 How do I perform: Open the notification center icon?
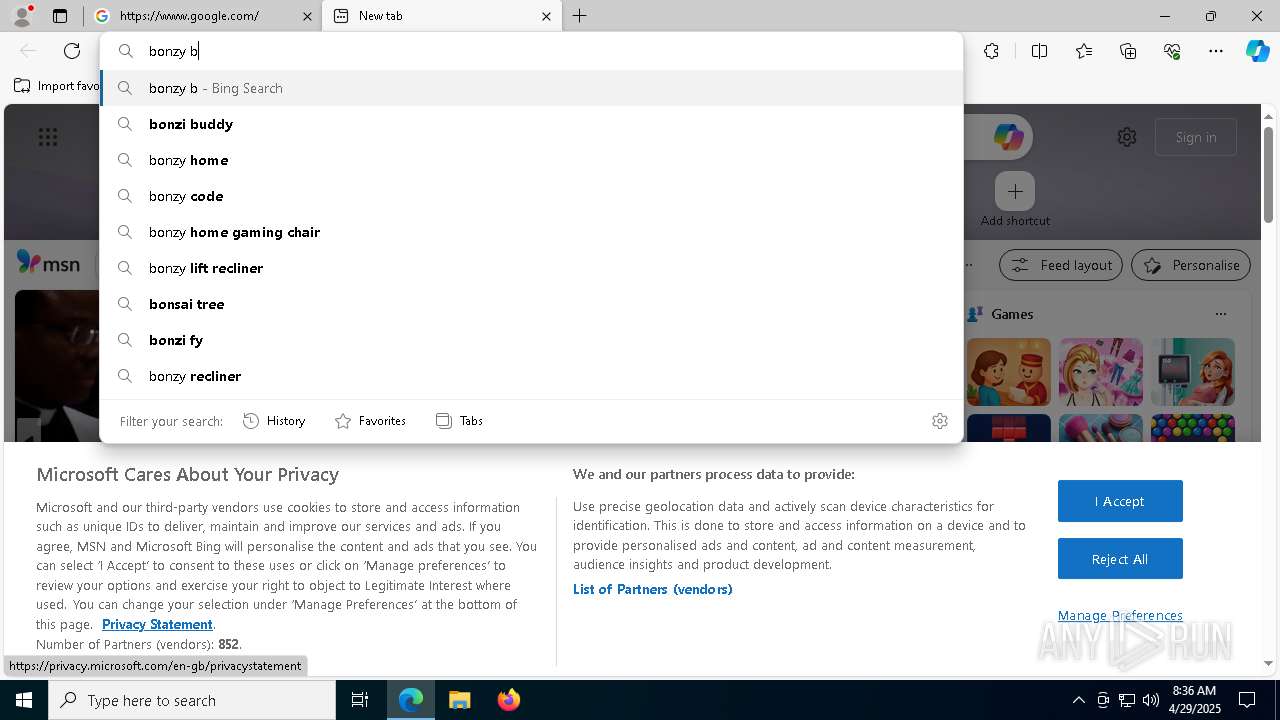click(x=1247, y=700)
